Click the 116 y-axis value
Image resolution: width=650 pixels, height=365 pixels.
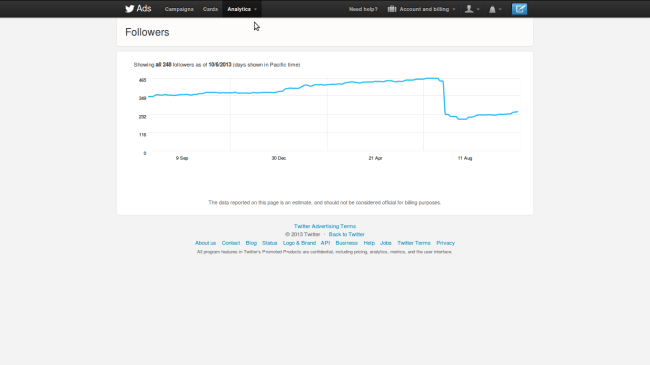click(x=143, y=135)
